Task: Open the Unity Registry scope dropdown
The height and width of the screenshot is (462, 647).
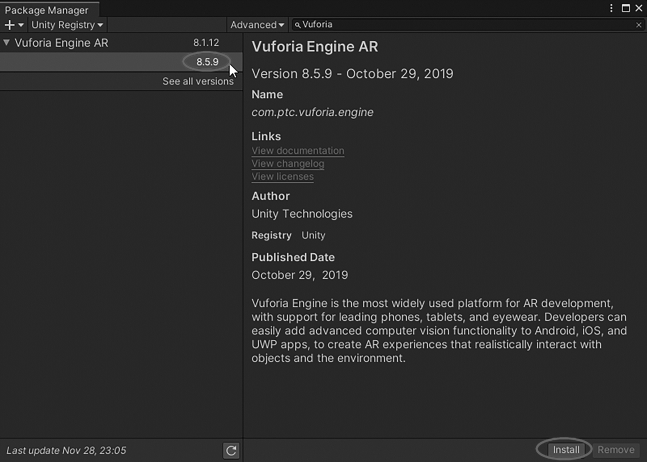Action: tap(67, 25)
